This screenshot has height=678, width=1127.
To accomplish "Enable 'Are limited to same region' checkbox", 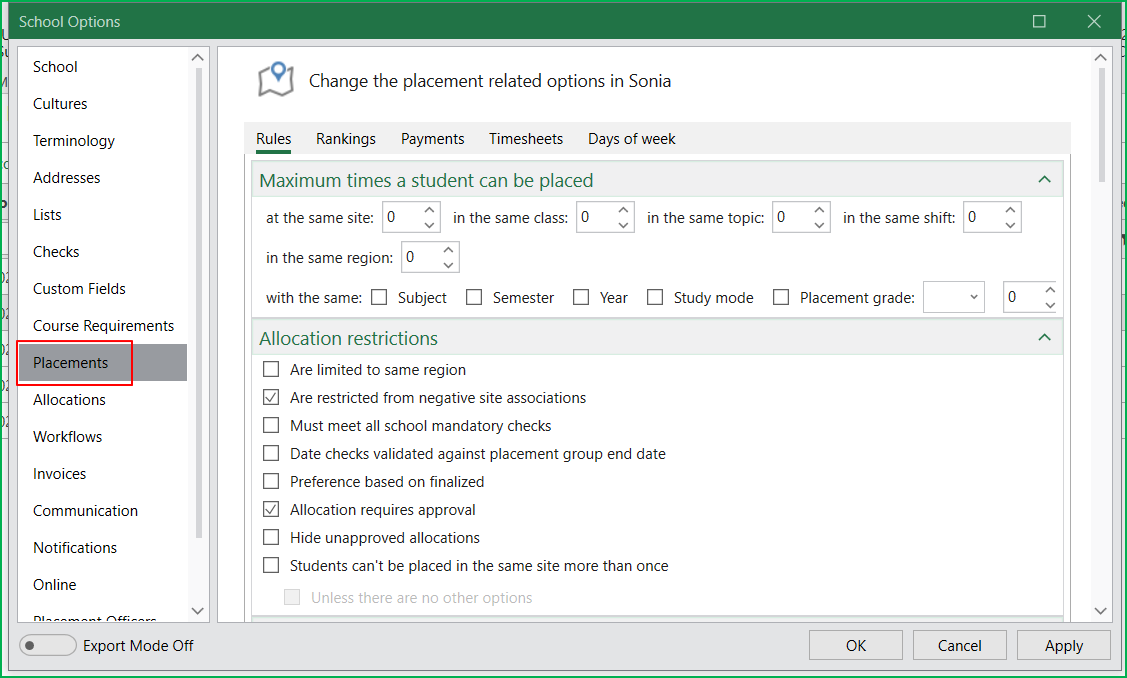I will point(271,370).
